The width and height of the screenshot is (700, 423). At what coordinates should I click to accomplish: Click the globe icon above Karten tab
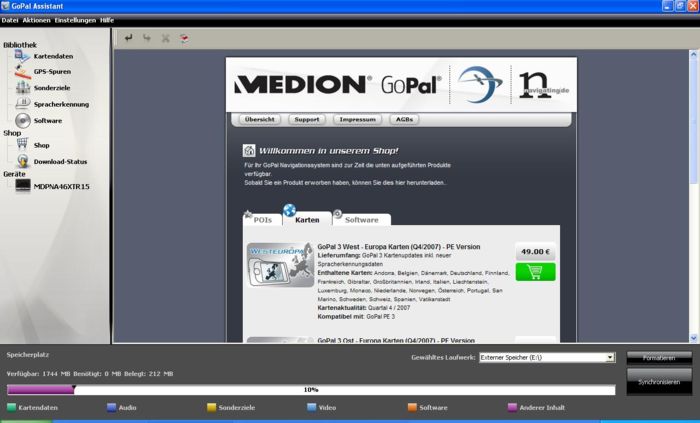[289, 210]
